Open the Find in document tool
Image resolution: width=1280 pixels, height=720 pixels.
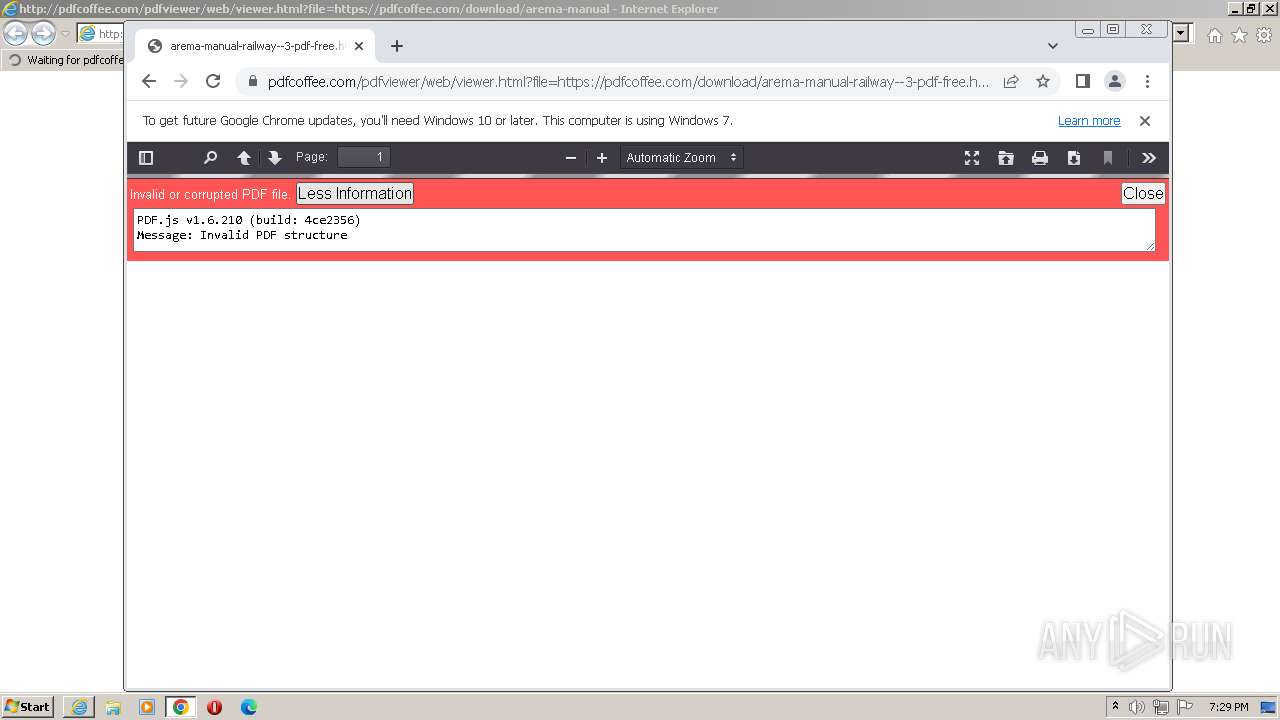210,158
